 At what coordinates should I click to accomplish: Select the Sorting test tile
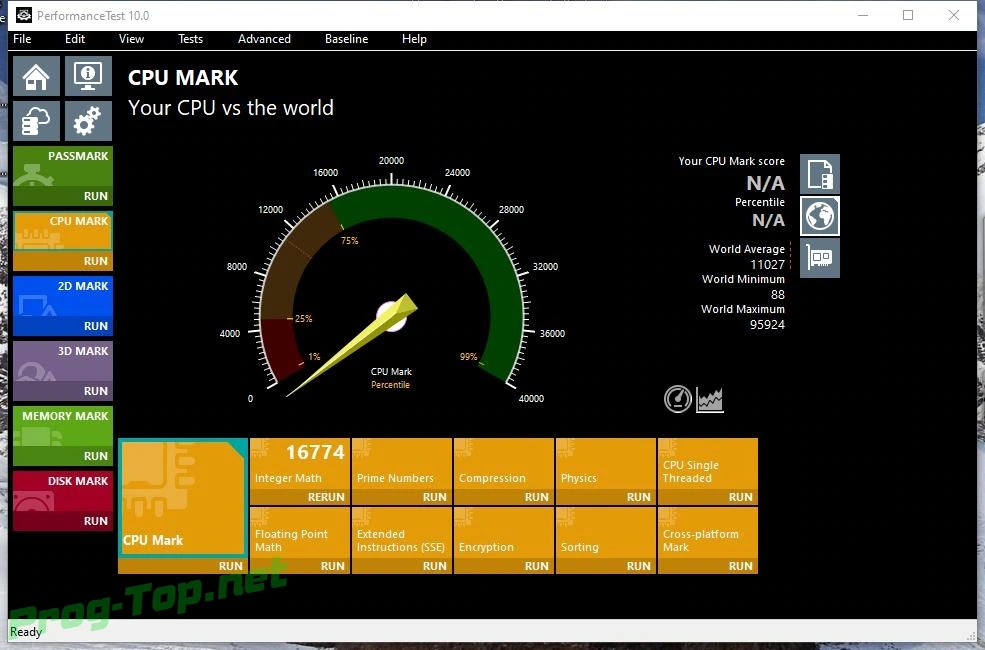tap(606, 533)
